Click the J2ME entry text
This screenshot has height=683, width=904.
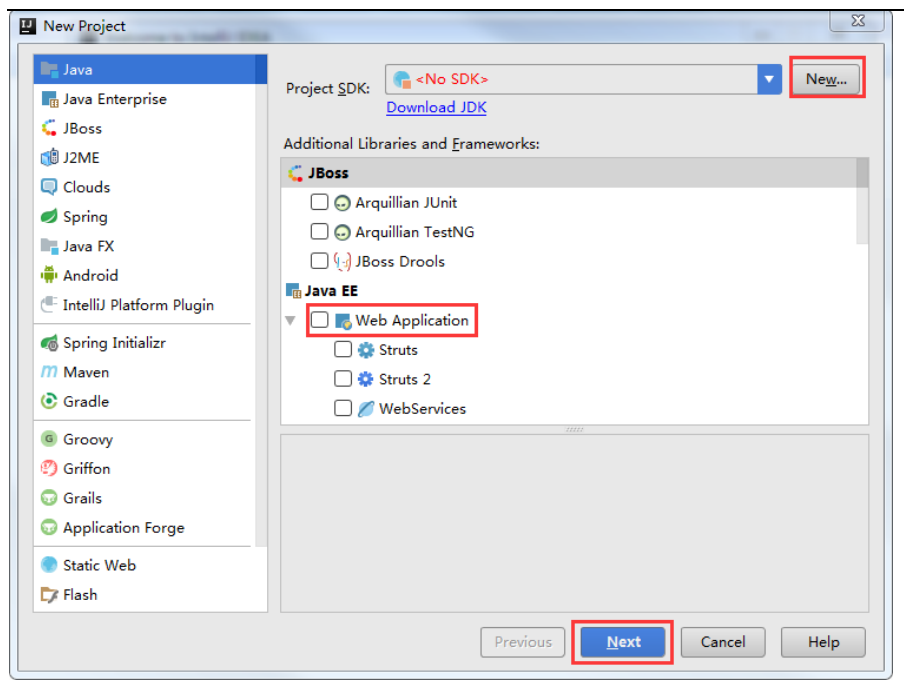point(81,158)
